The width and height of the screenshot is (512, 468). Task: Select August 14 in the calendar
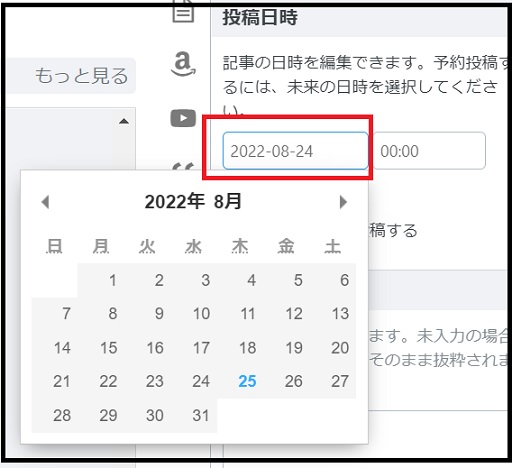coord(55,348)
